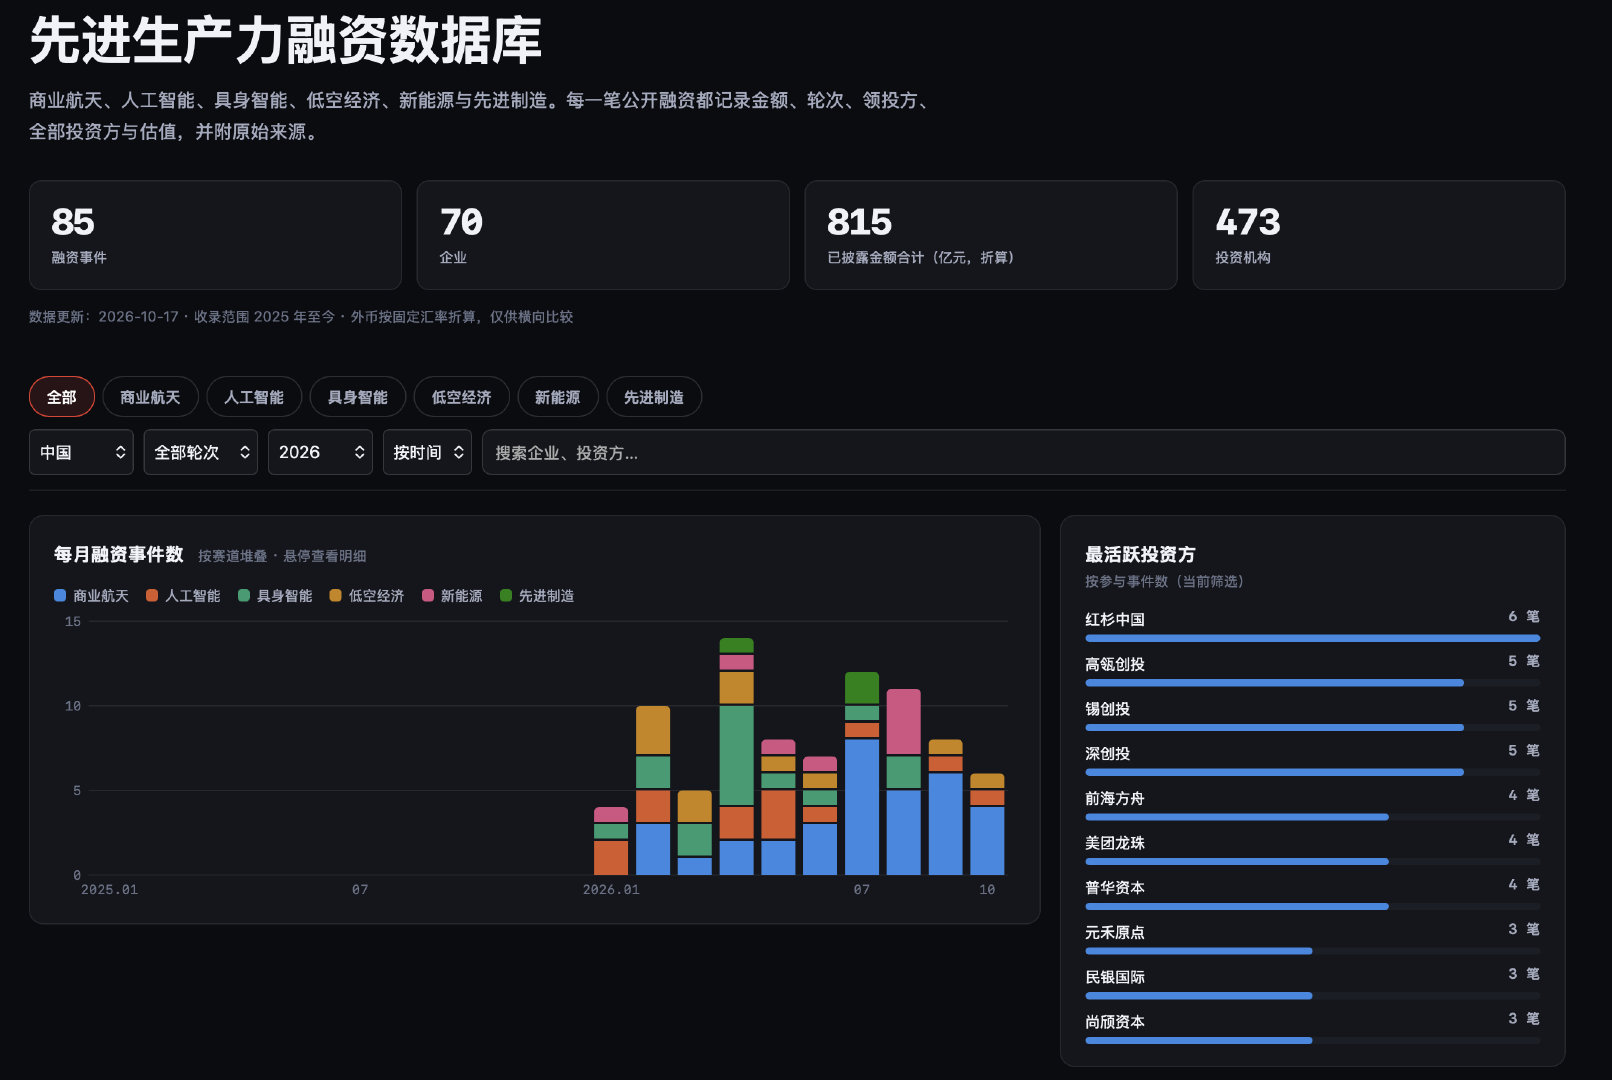This screenshot has height=1080, width=1612.
Task: Select the 全部 sector filter chip
Action: click(62, 397)
